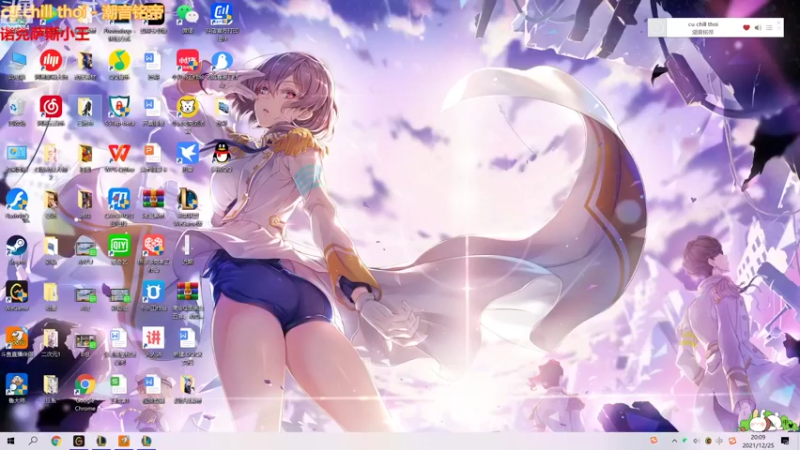Image resolution: width=800 pixels, height=450 pixels.
Task: Open the playlist menu in music widget
Action: [x=769, y=28]
